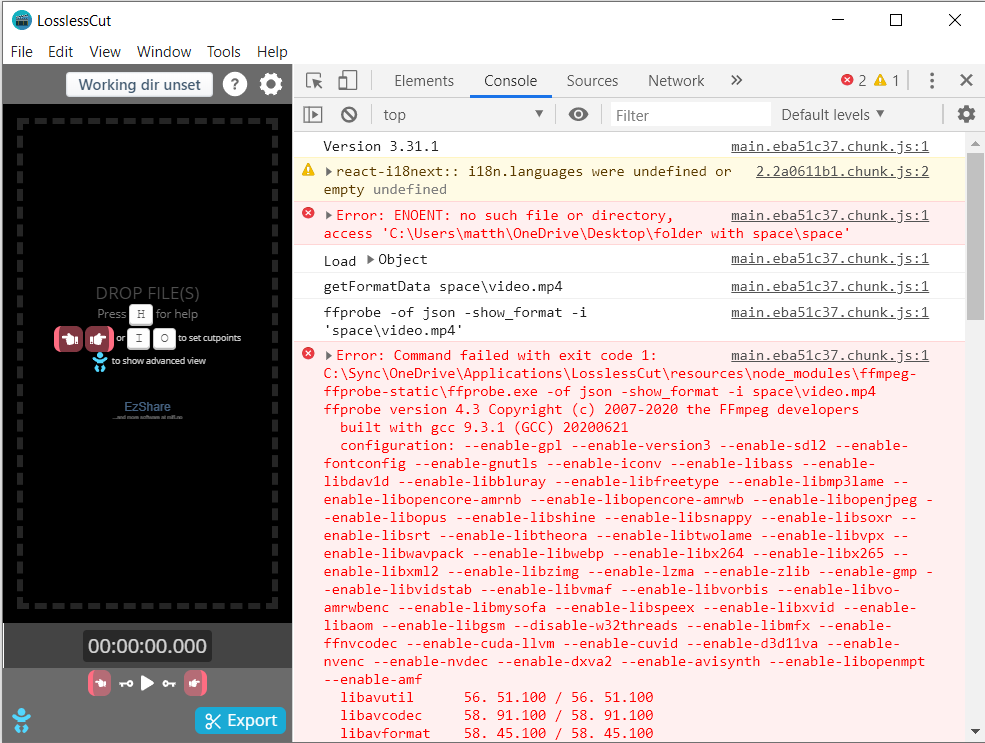Expand the ENOENT error message

329,215
